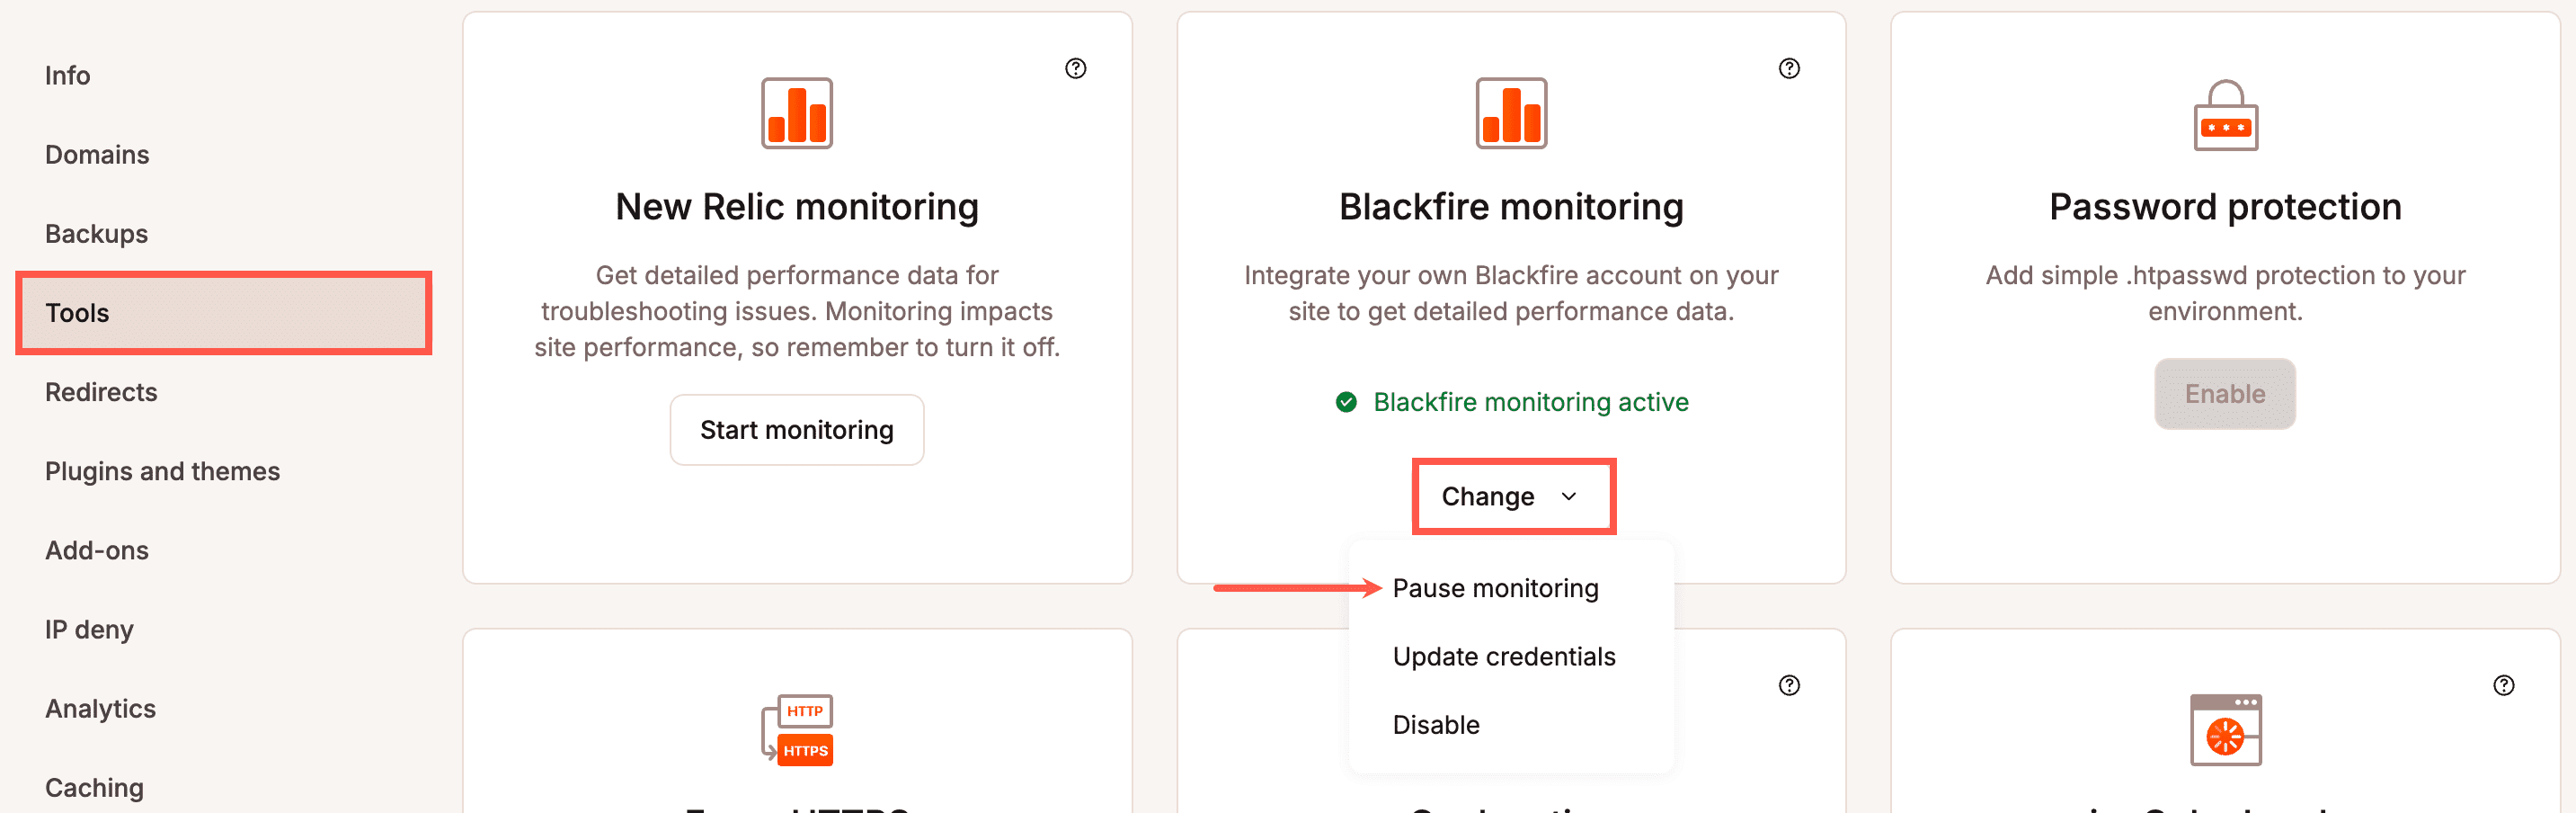Click the Password protection padlock icon
This screenshot has height=813, width=2576.
coord(2224,118)
